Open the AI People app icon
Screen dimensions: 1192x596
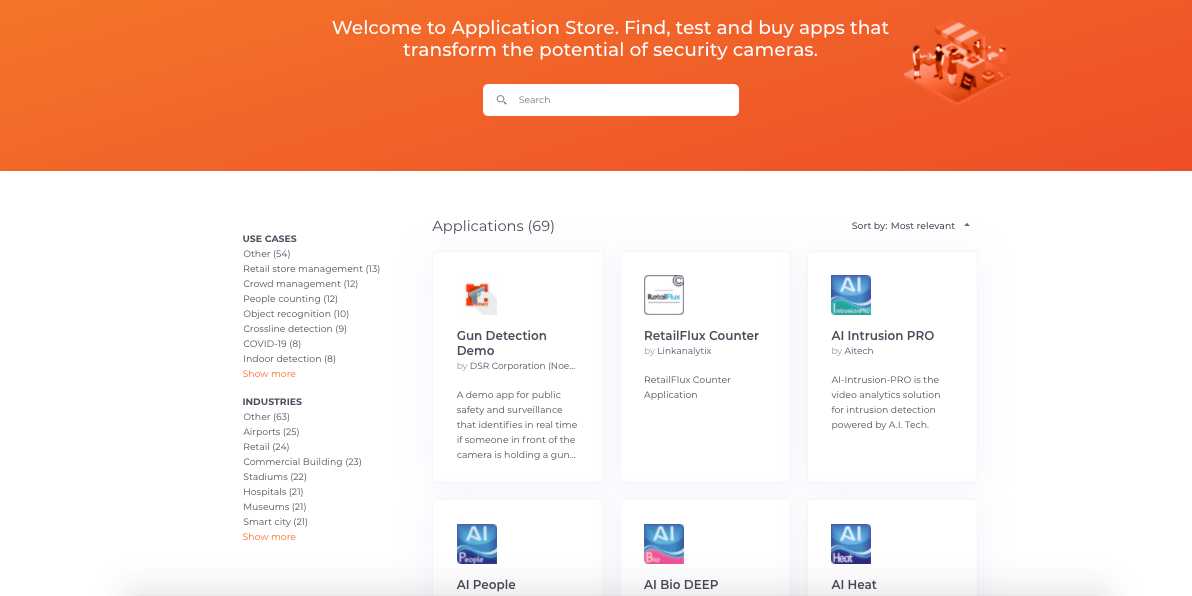point(477,543)
